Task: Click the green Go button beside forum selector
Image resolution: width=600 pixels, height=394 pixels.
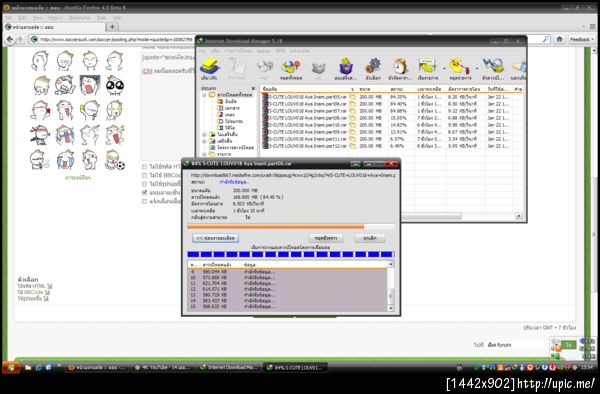Action: pyautogui.click(x=569, y=345)
